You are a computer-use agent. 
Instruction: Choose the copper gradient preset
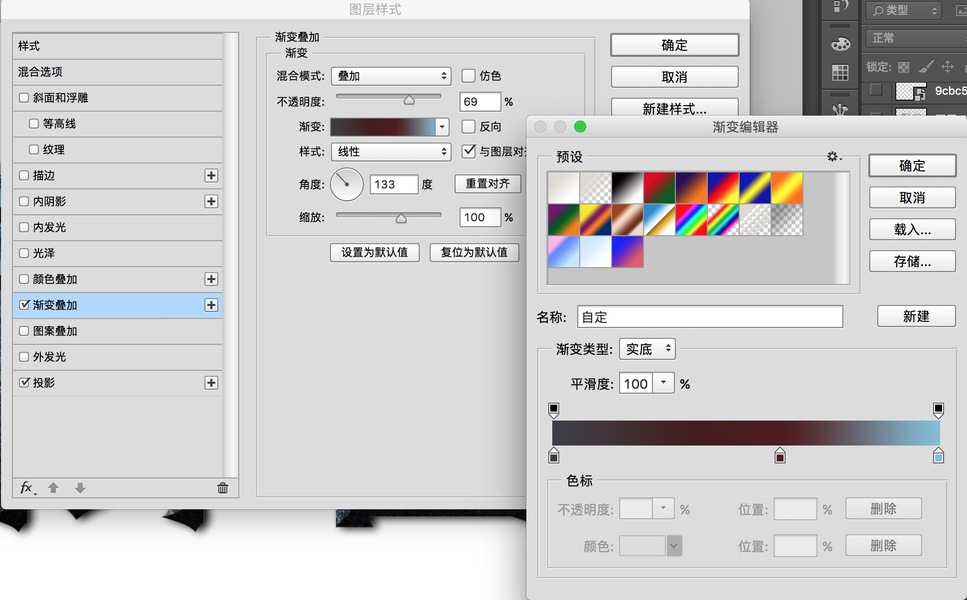627,220
